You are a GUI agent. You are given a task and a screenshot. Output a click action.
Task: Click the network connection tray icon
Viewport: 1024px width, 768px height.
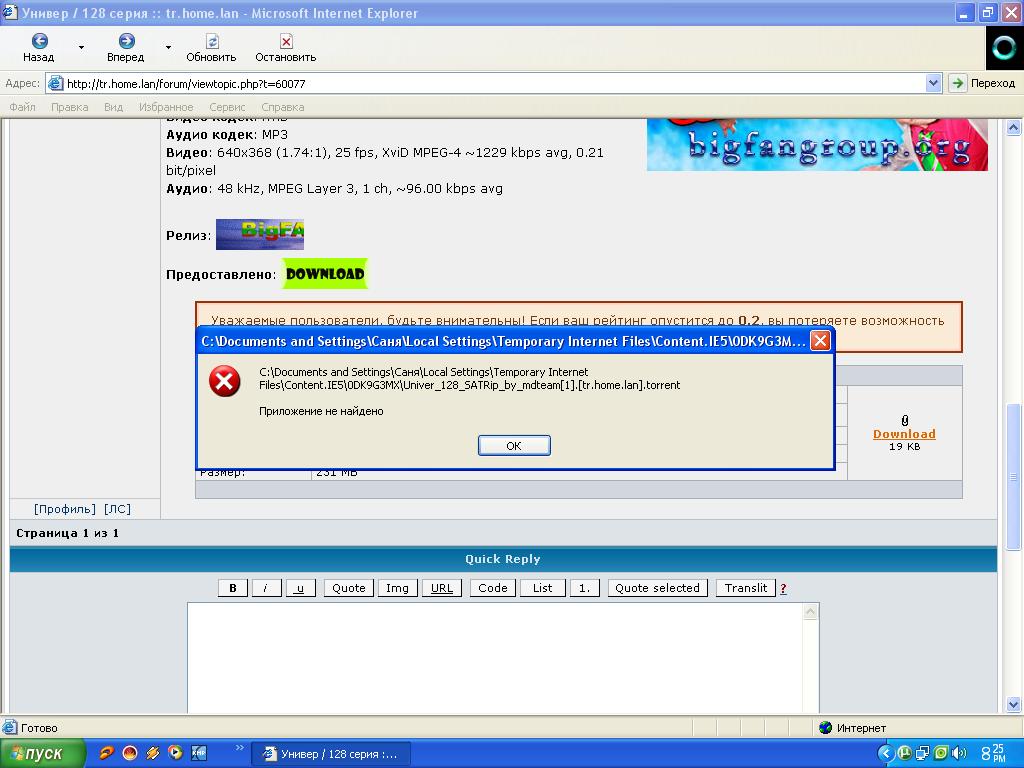click(x=923, y=754)
